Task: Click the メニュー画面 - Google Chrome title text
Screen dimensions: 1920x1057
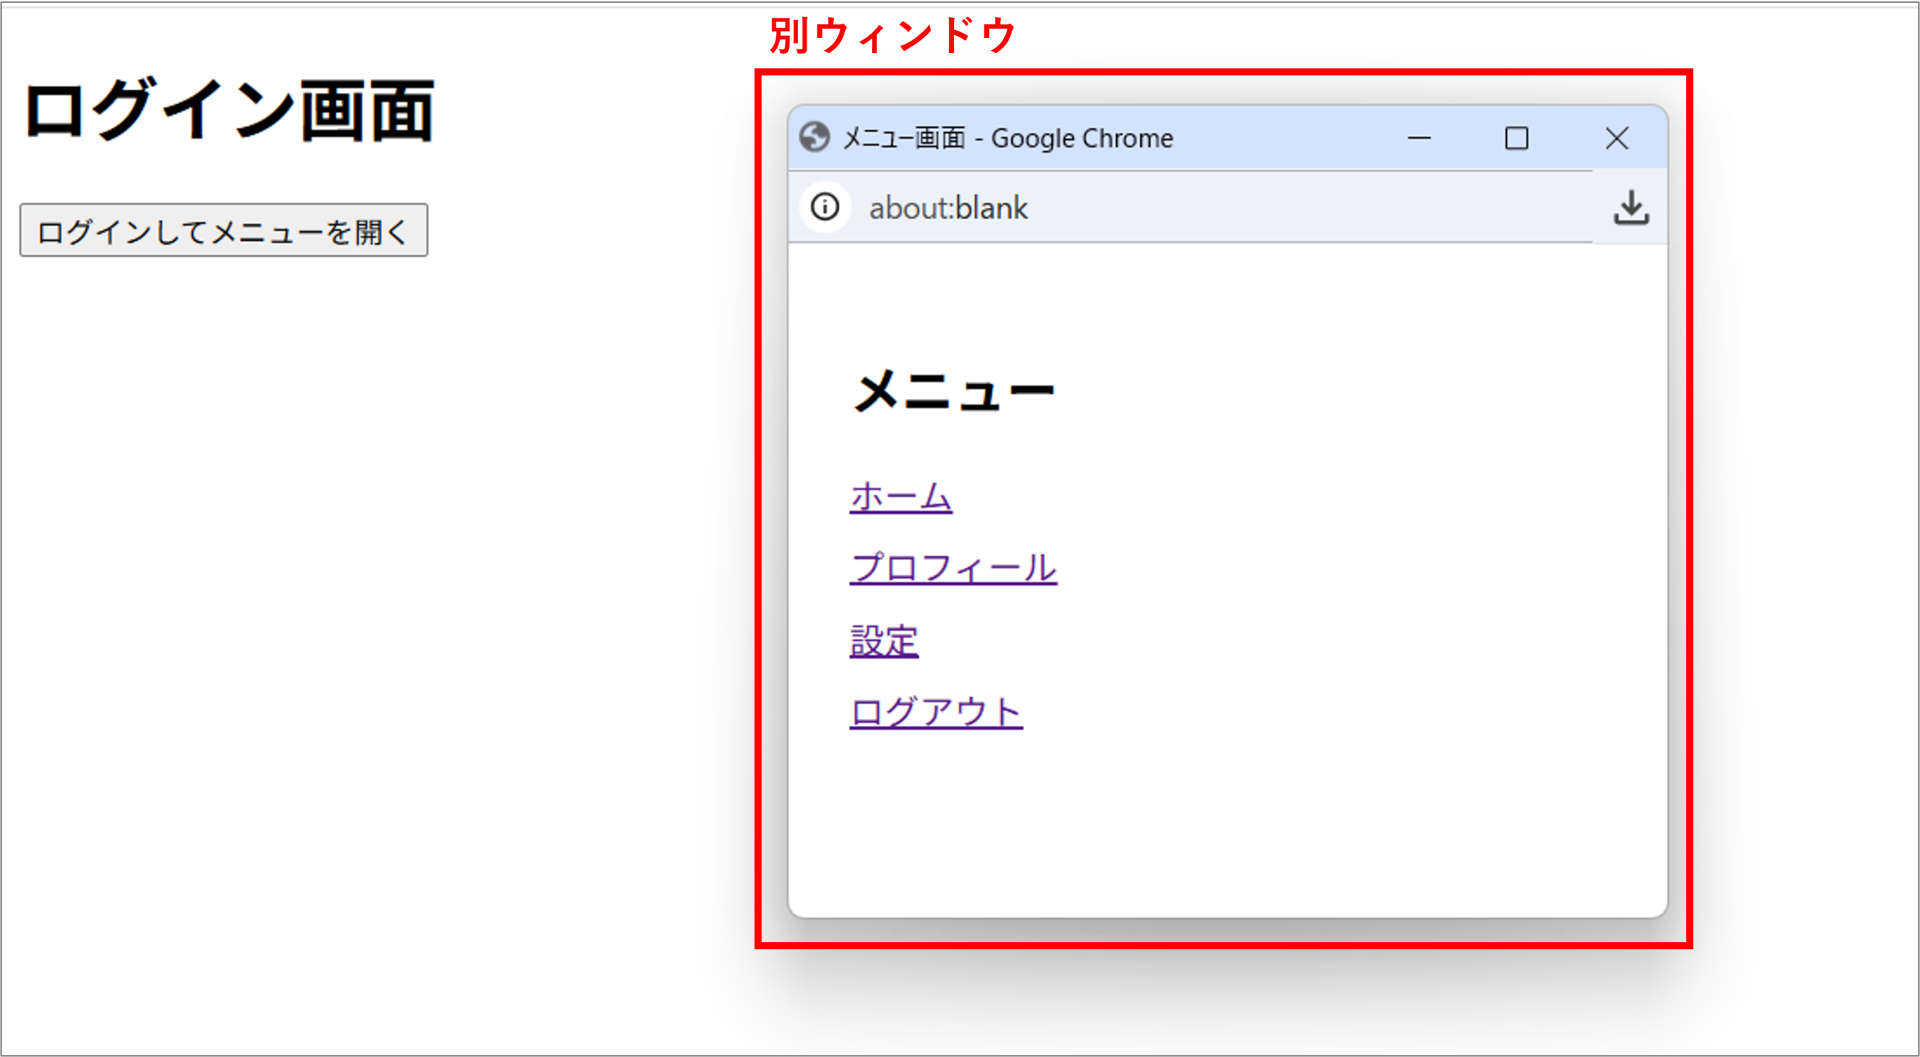Action: point(1007,138)
